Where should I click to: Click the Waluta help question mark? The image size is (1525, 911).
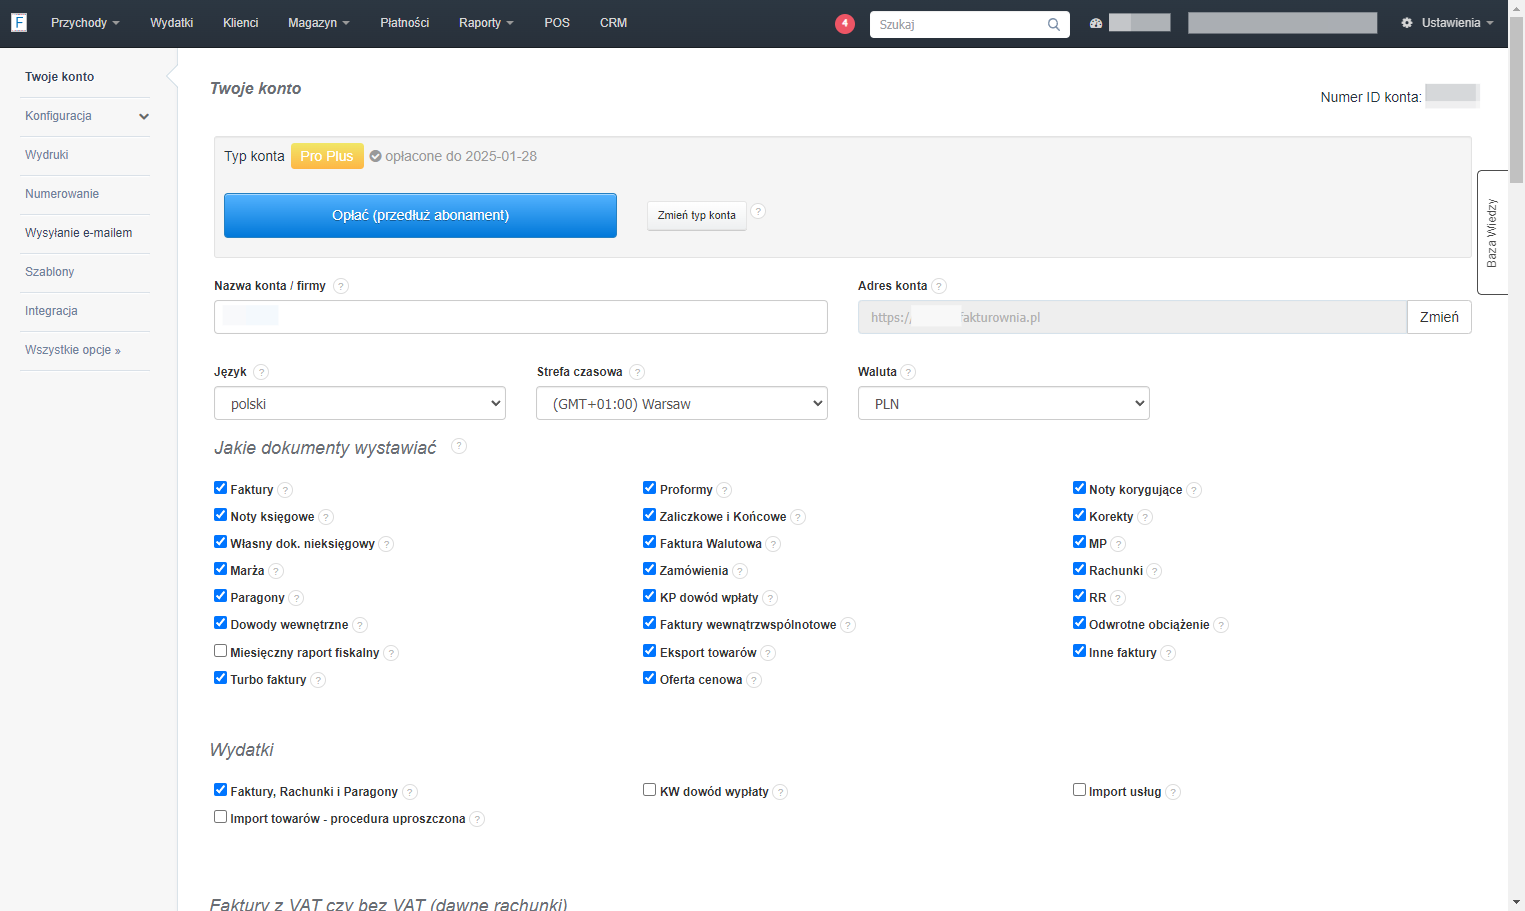coord(908,372)
